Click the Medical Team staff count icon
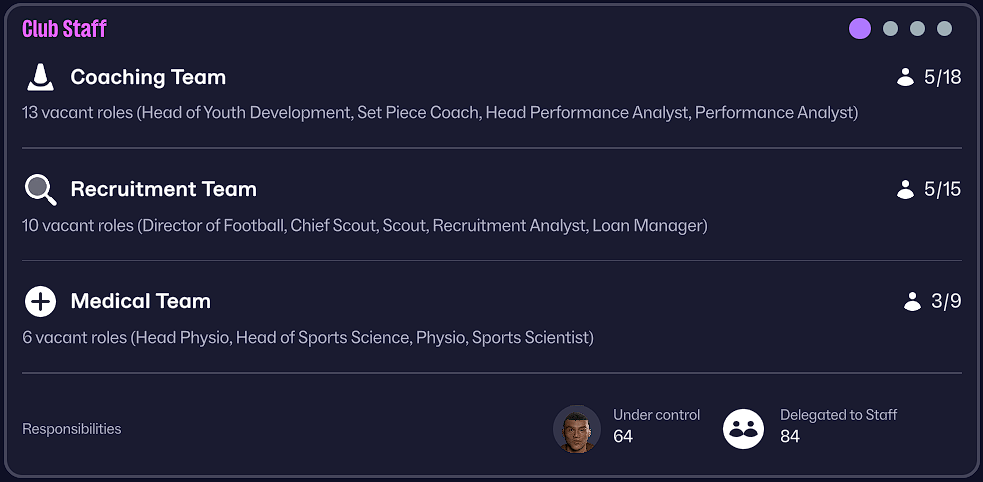 (x=912, y=301)
